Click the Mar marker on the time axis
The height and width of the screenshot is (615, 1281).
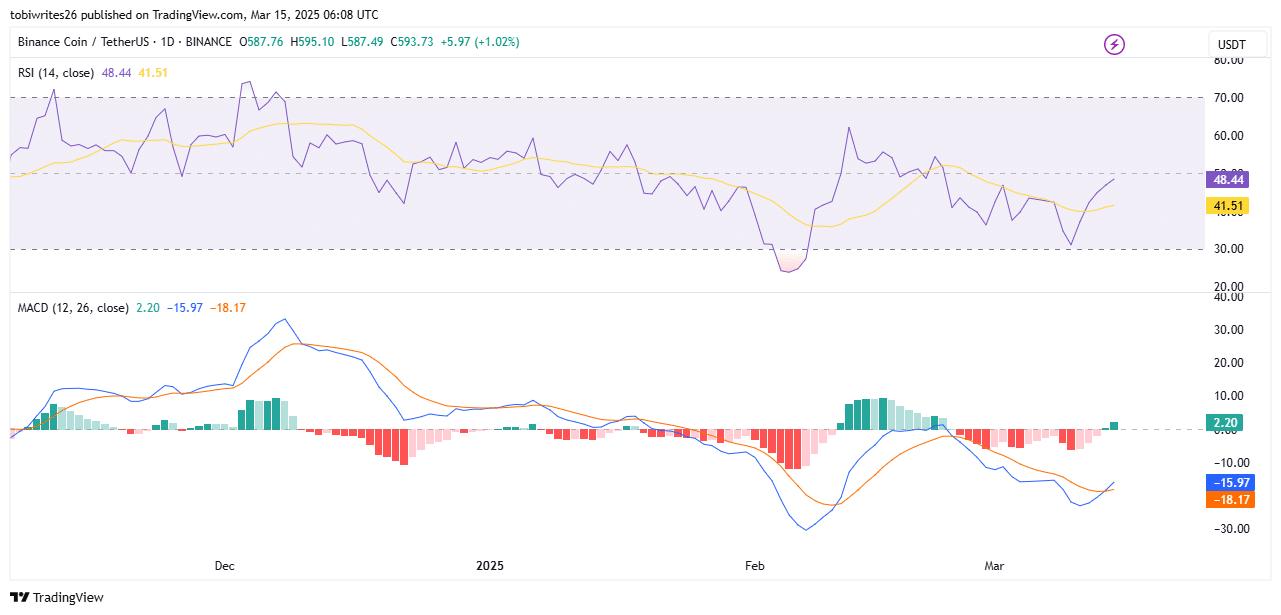(995, 565)
